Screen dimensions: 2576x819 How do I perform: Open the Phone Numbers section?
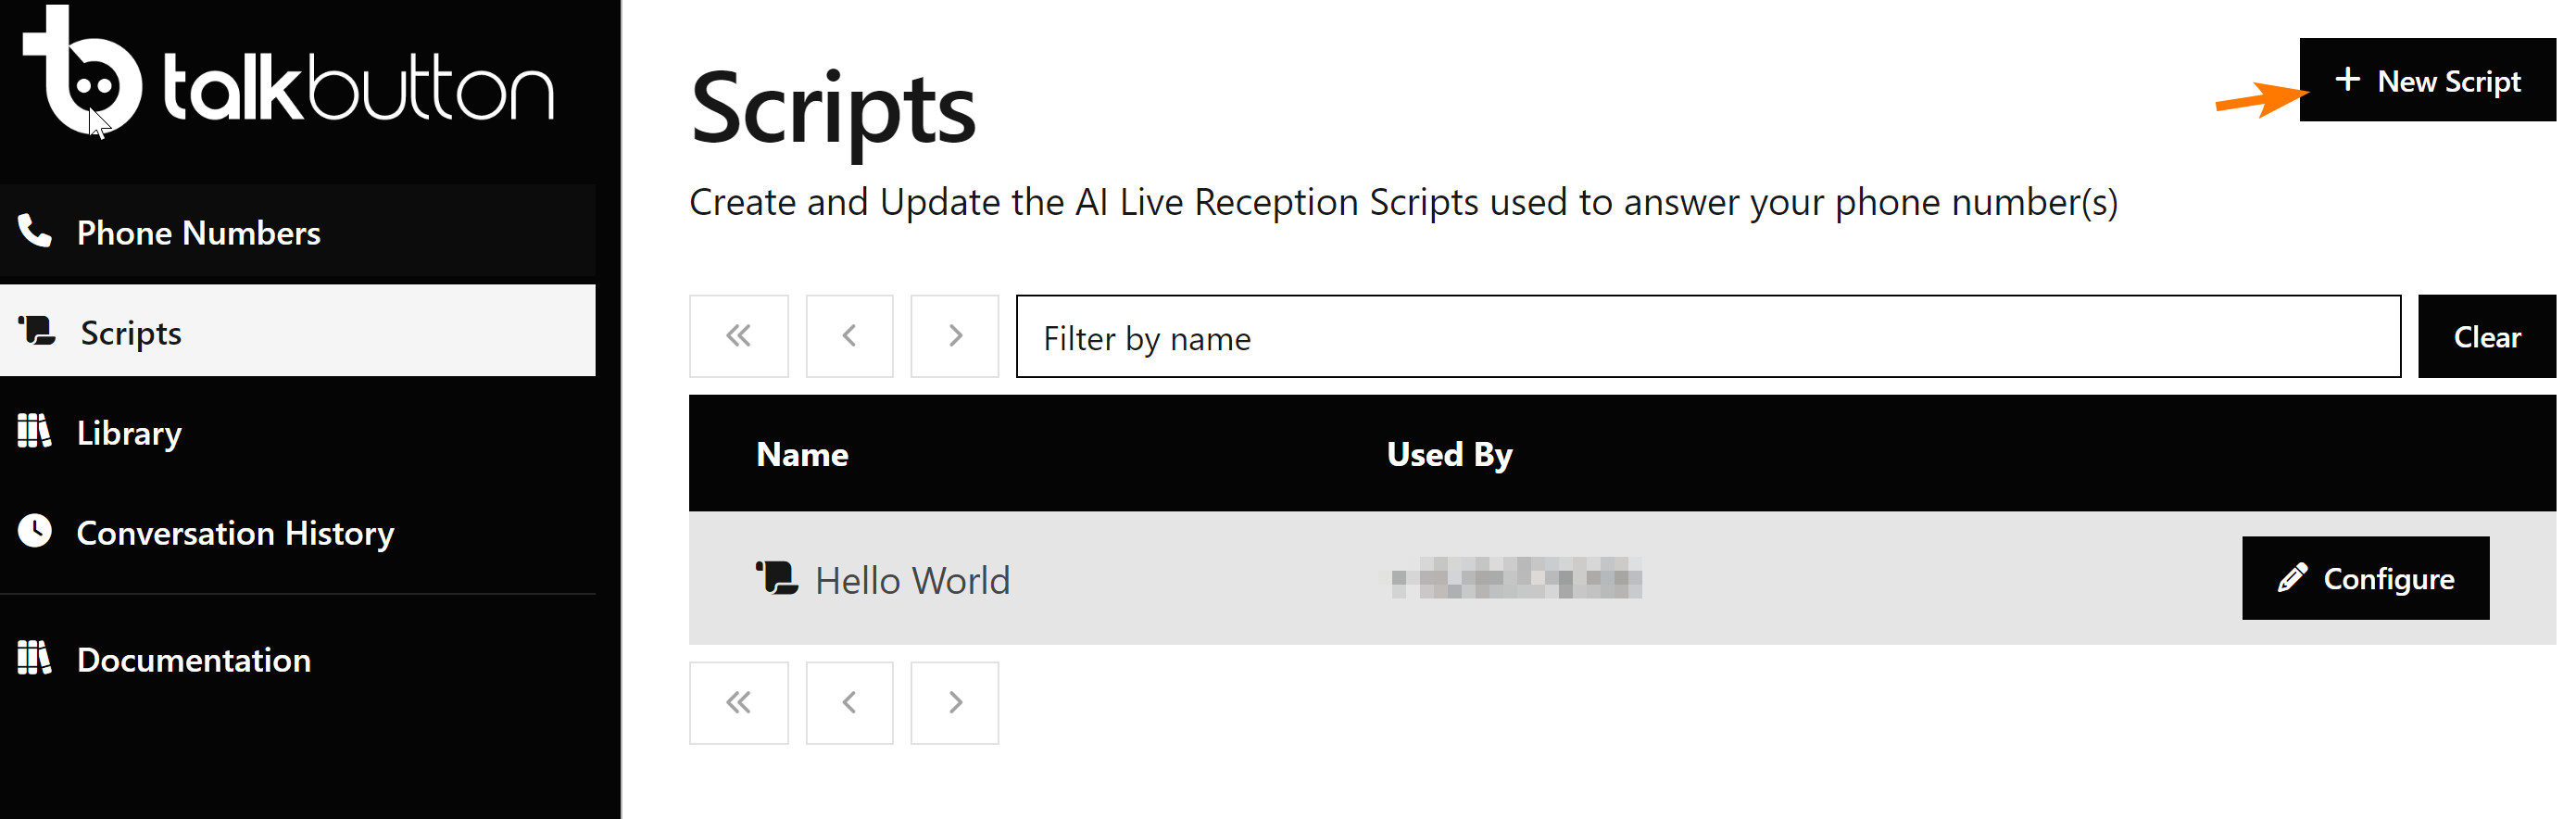[198, 232]
